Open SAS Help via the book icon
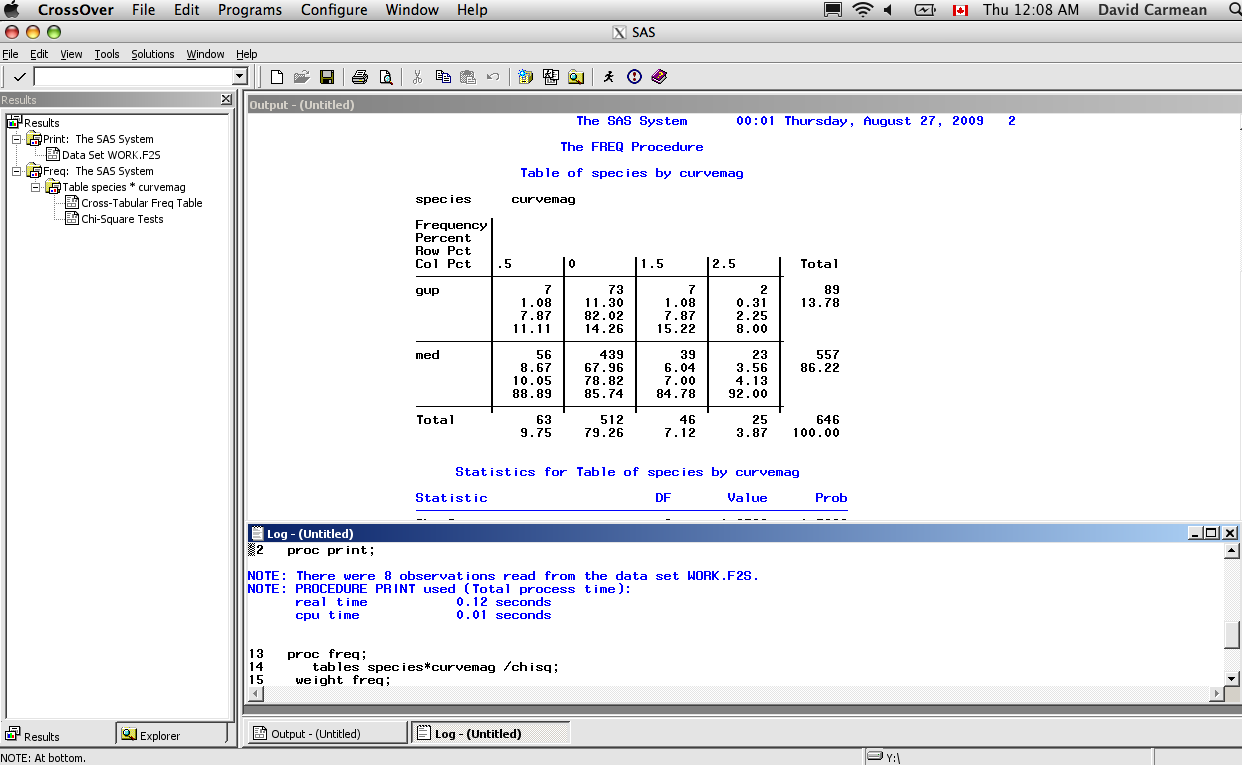Viewport: 1242px width, 765px height. 658,76
